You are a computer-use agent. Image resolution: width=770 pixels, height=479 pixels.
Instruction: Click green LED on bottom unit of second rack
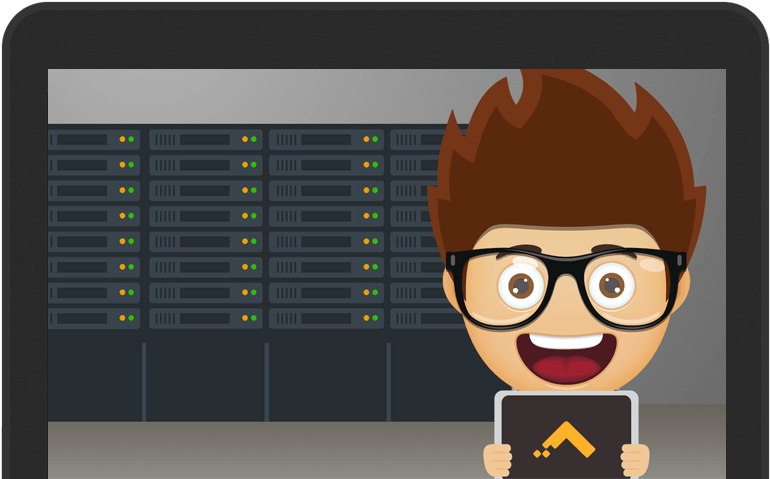254,319
